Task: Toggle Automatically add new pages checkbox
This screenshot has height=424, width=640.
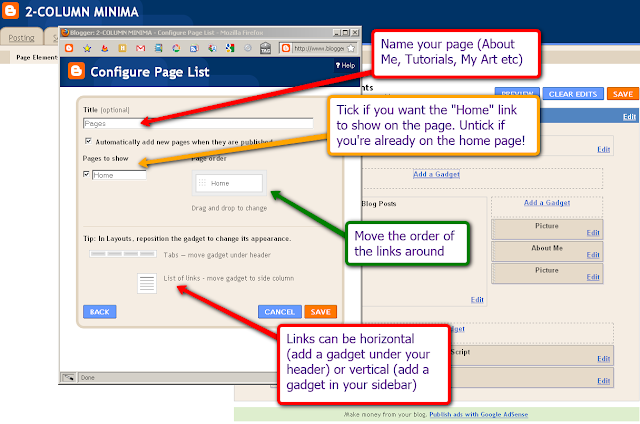Action: coord(88,141)
